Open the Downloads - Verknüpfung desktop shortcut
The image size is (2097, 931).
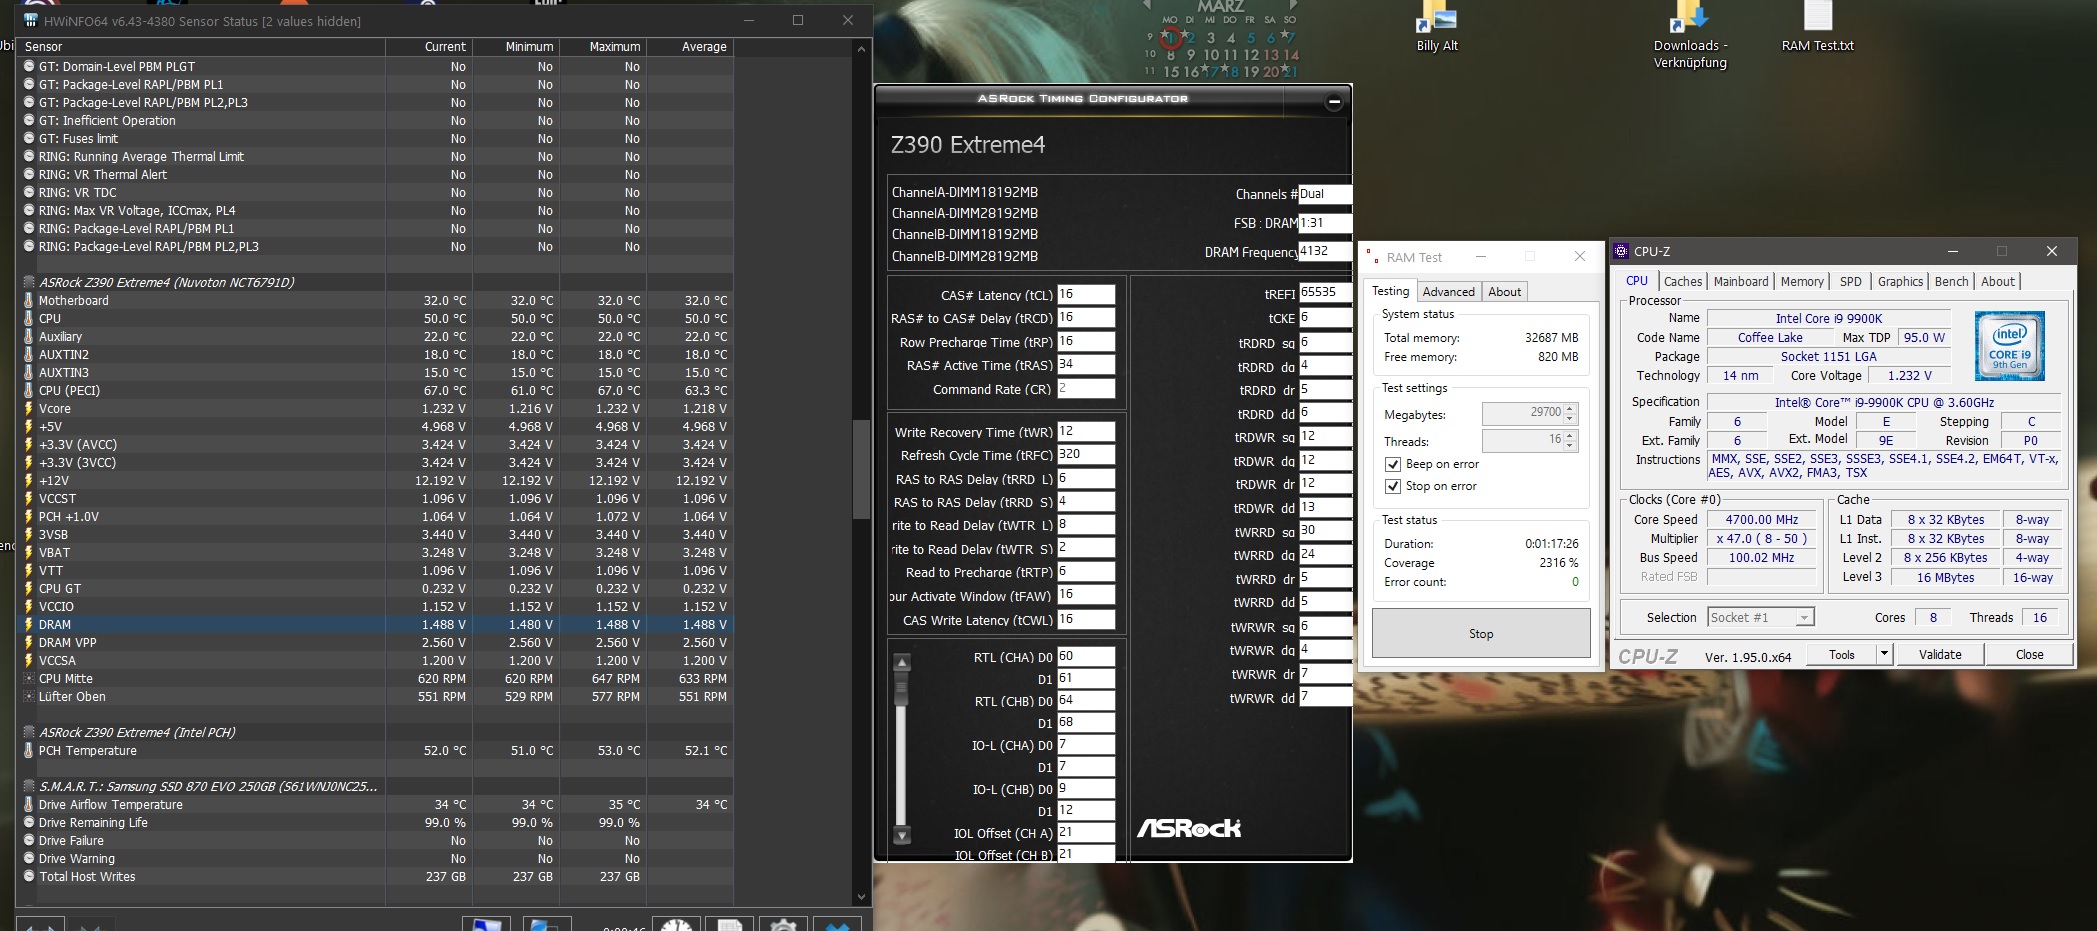[1690, 35]
